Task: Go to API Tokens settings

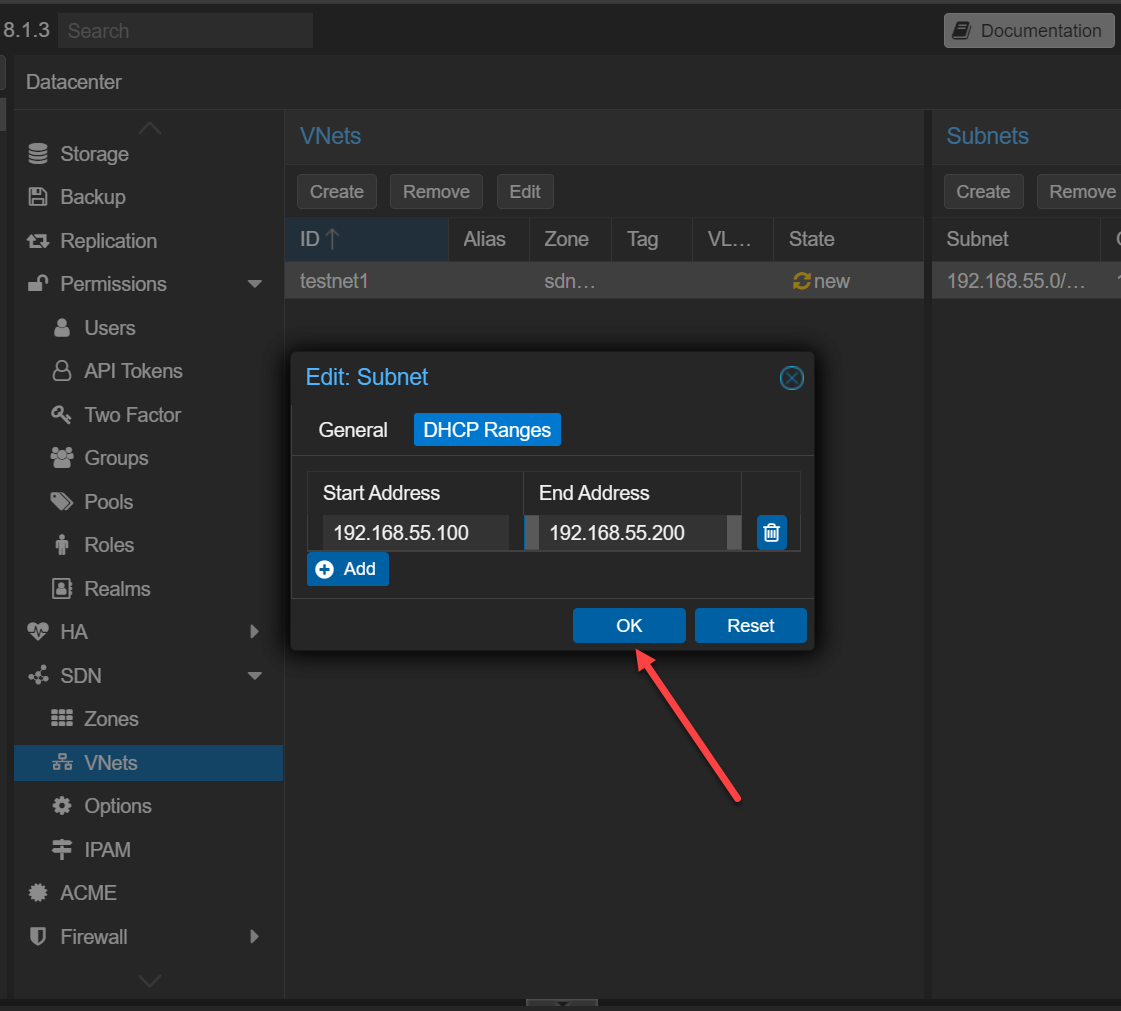Action: tap(133, 371)
